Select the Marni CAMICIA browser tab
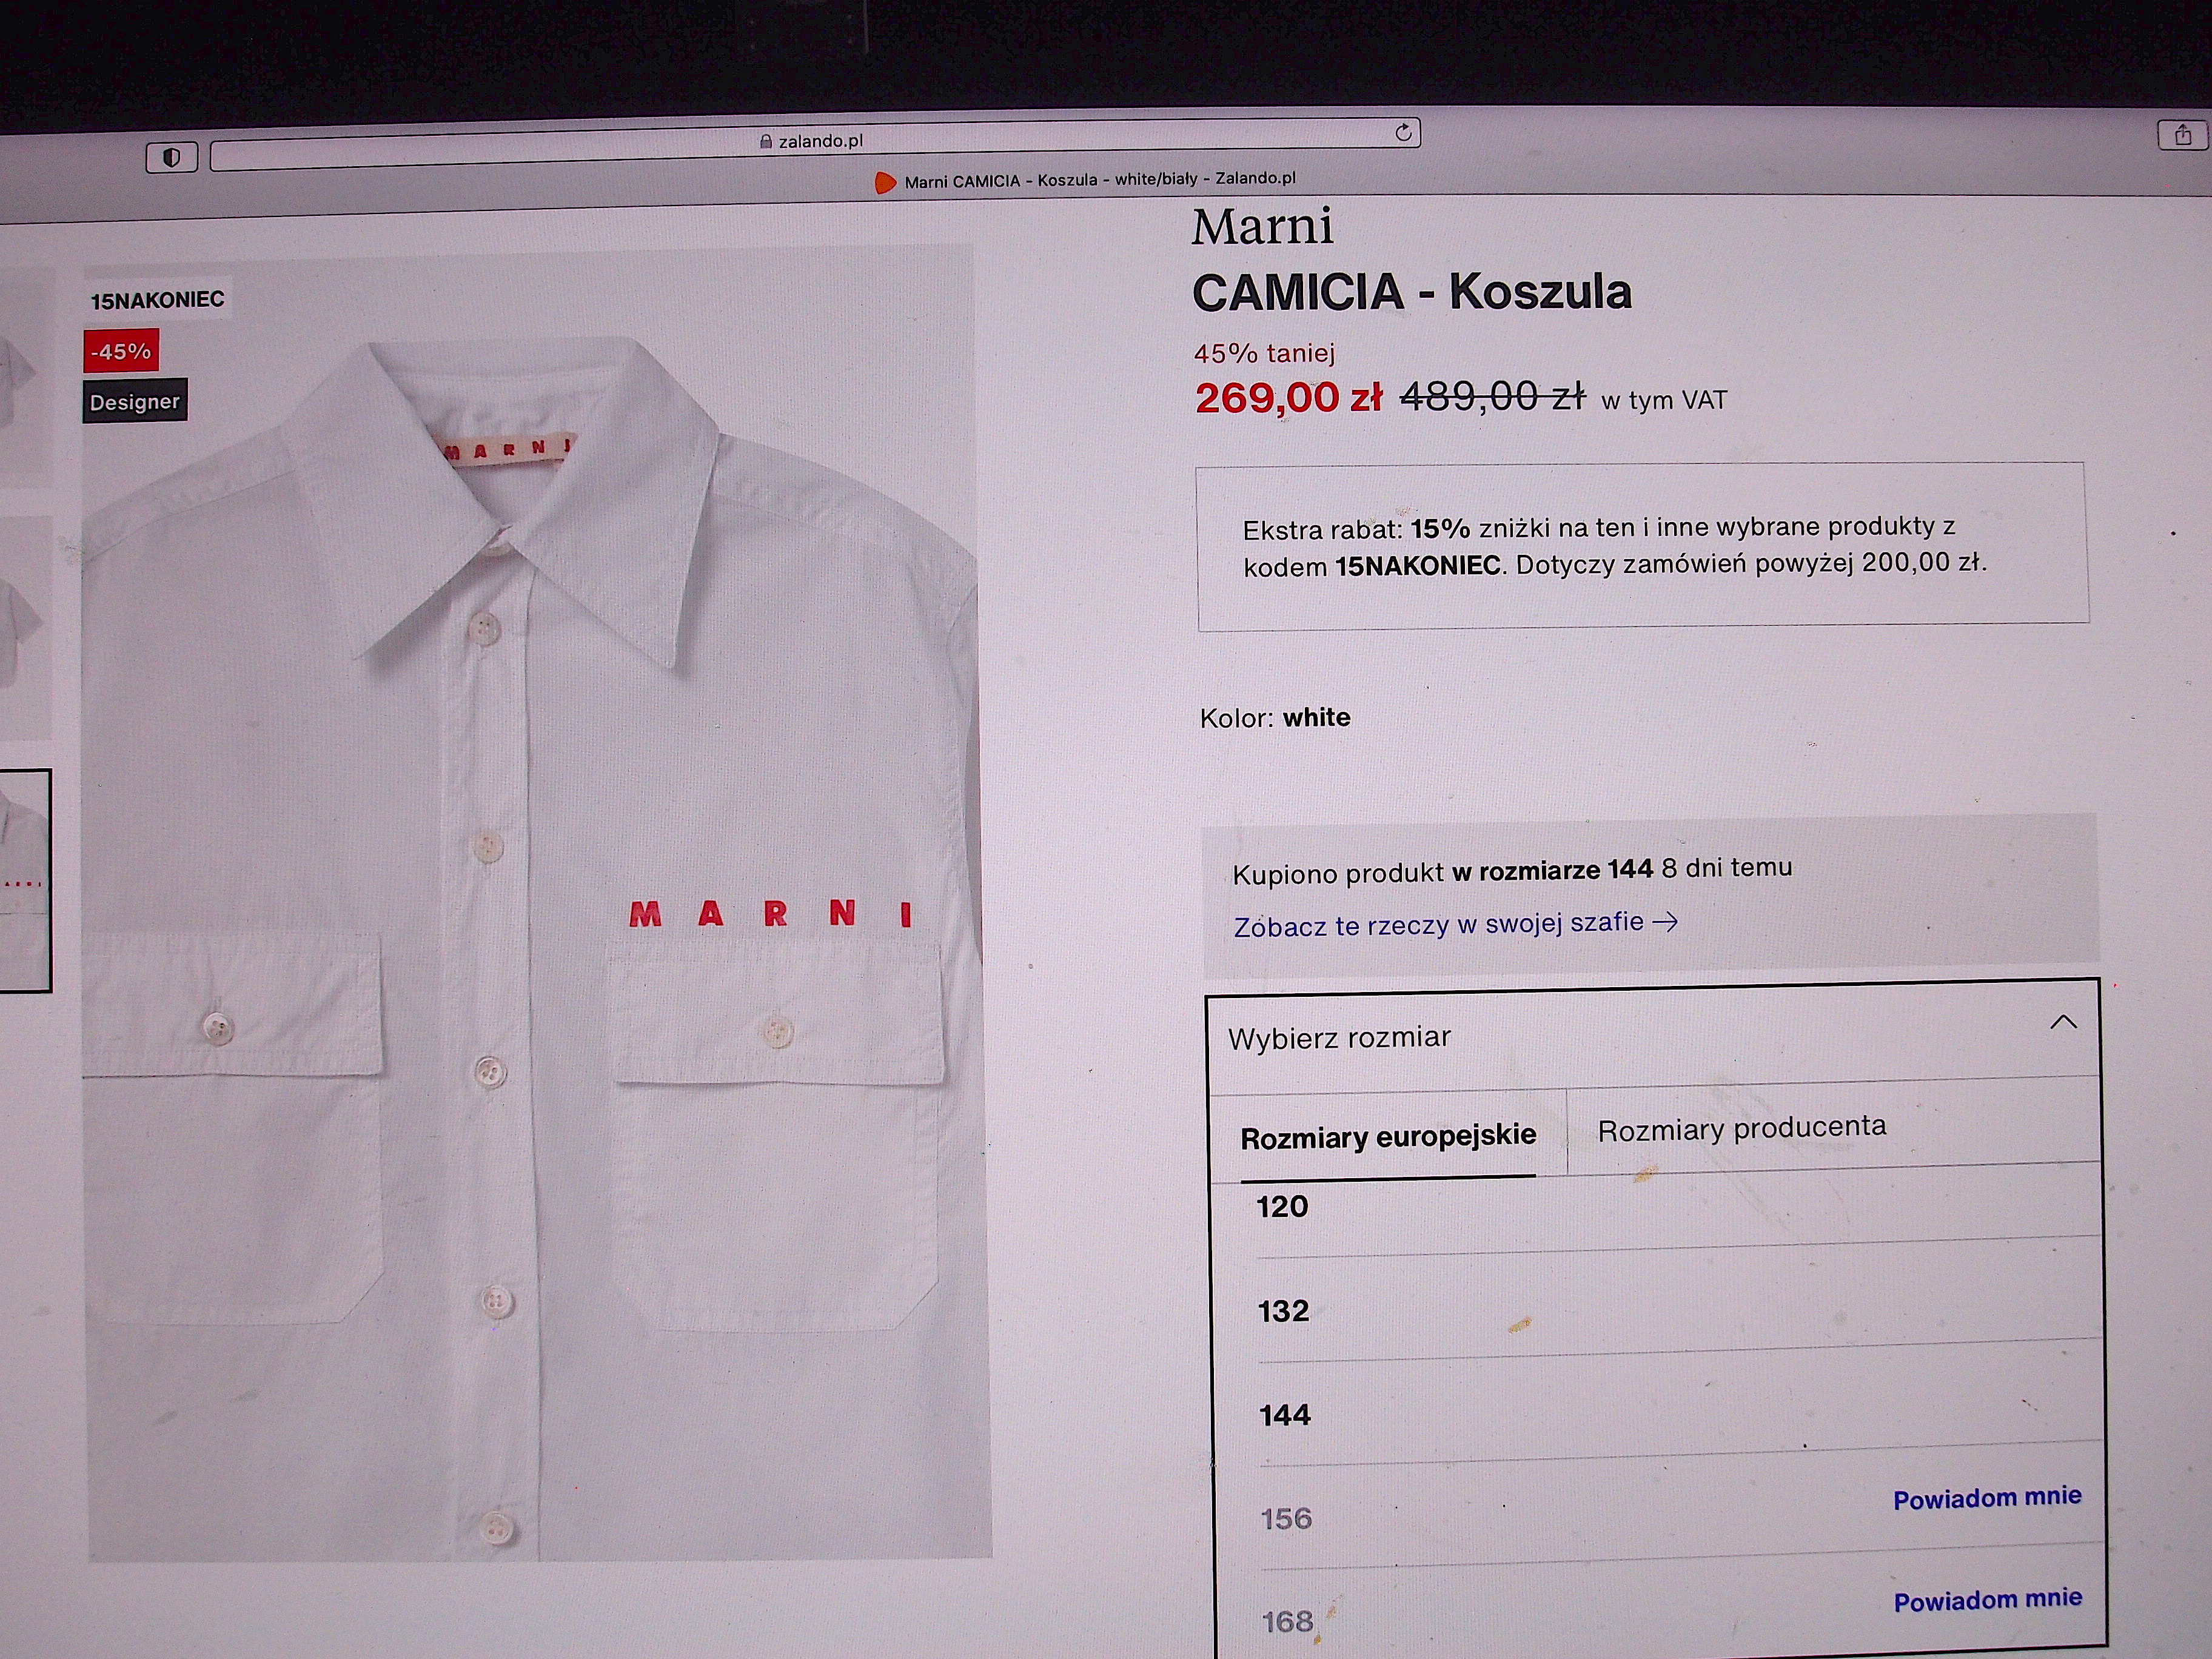This screenshot has width=2212, height=1659. click(1085, 180)
